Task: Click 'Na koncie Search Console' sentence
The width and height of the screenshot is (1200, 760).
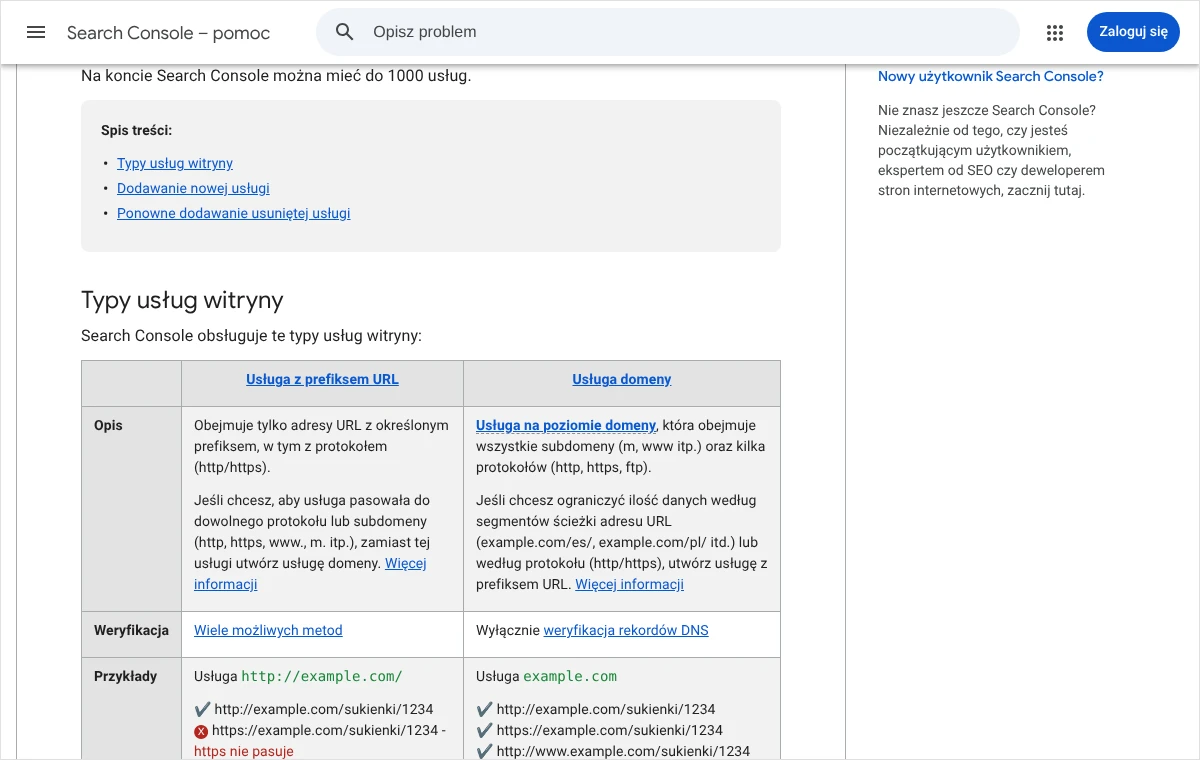Action: (x=276, y=76)
